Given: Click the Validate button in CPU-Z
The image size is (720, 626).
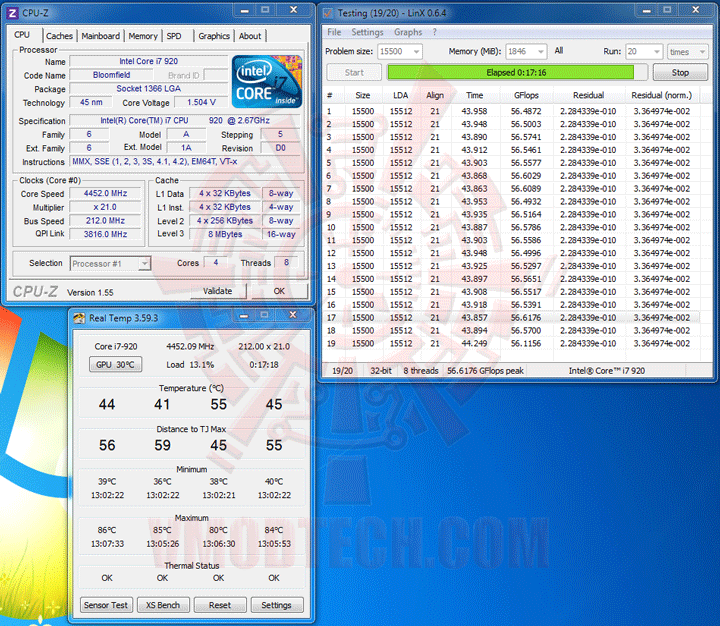Looking at the screenshot, I should [x=218, y=291].
